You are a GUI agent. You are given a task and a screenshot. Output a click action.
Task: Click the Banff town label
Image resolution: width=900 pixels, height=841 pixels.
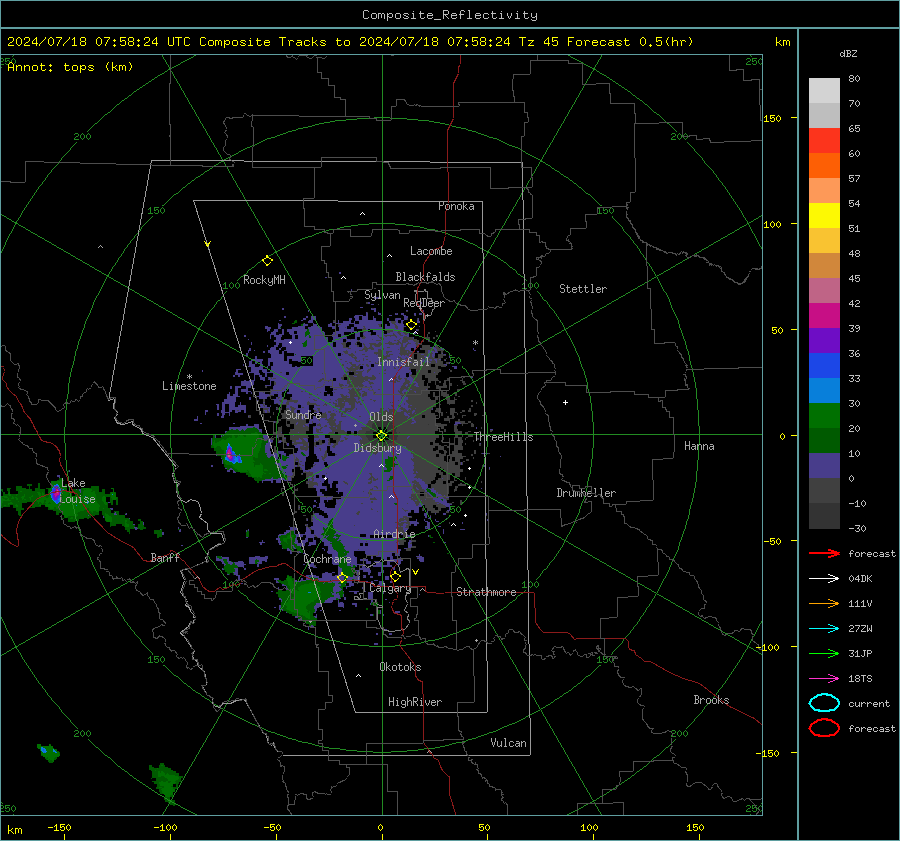point(165,557)
